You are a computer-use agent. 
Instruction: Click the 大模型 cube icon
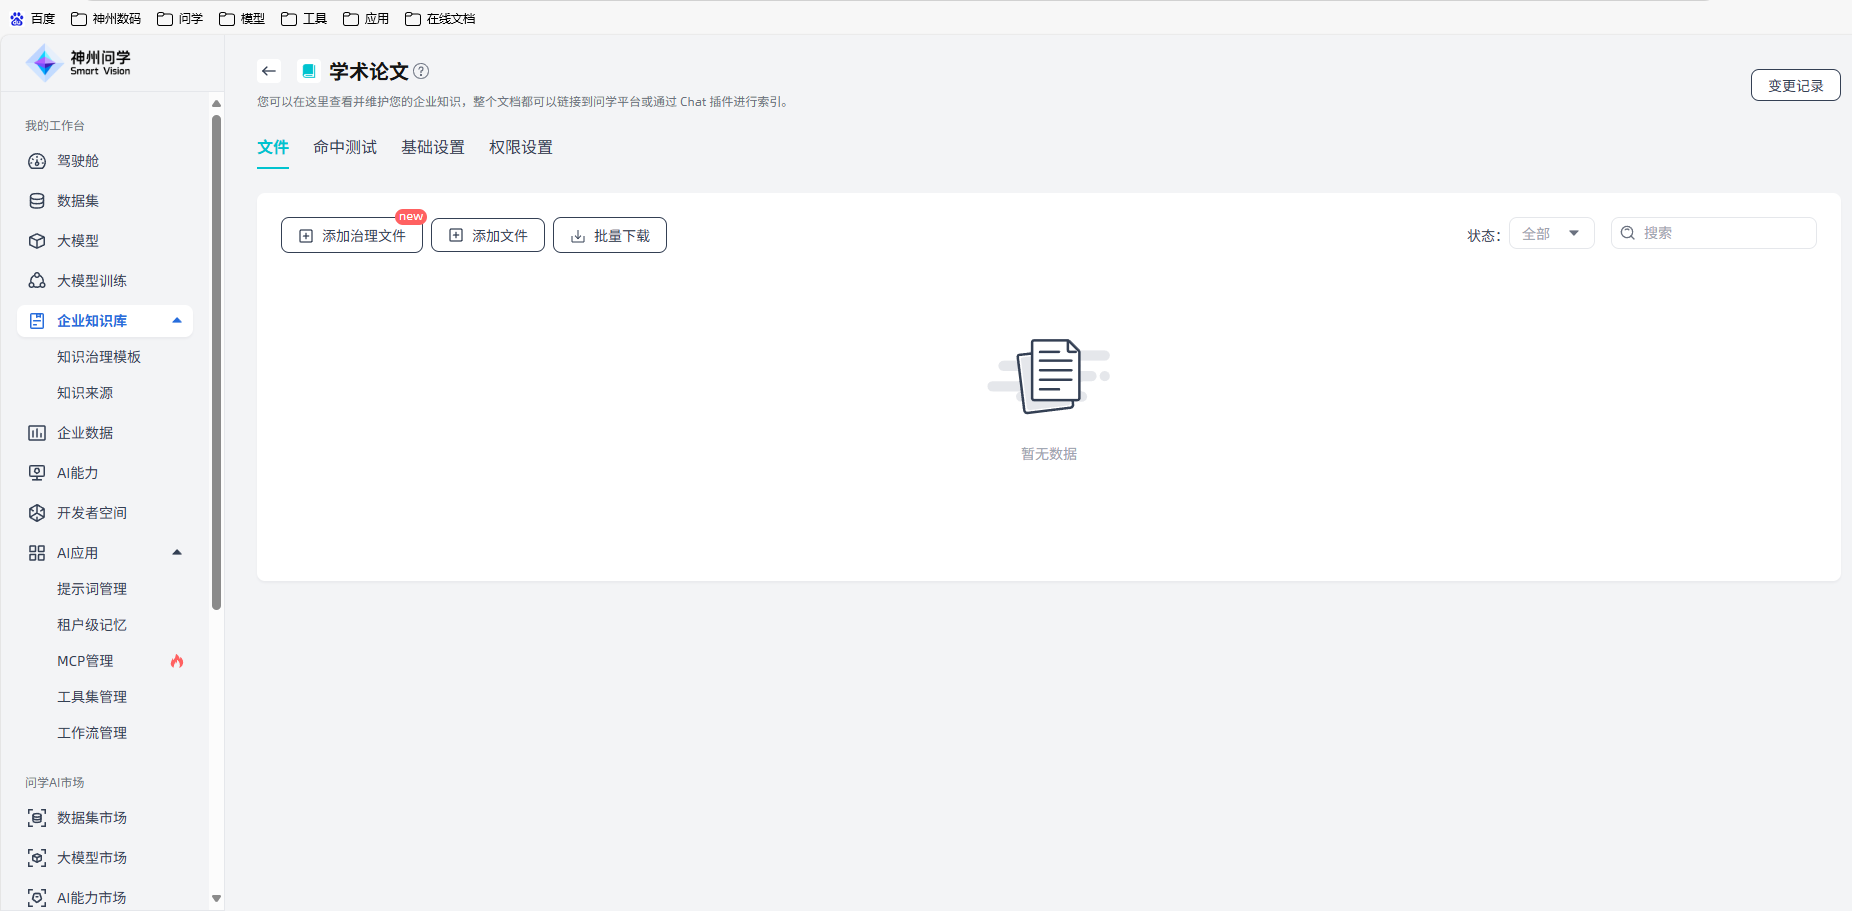click(x=37, y=241)
